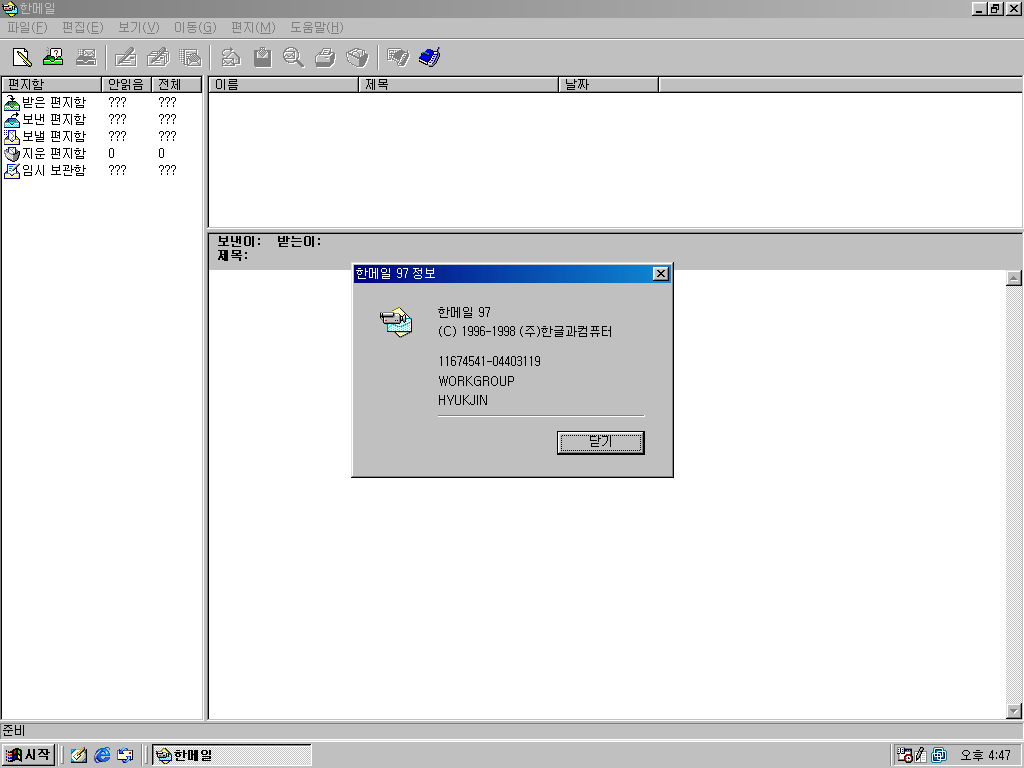Select the 임시 보관함 drafts folder
This screenshot has height=768, width=1024.
coord(45,170)
